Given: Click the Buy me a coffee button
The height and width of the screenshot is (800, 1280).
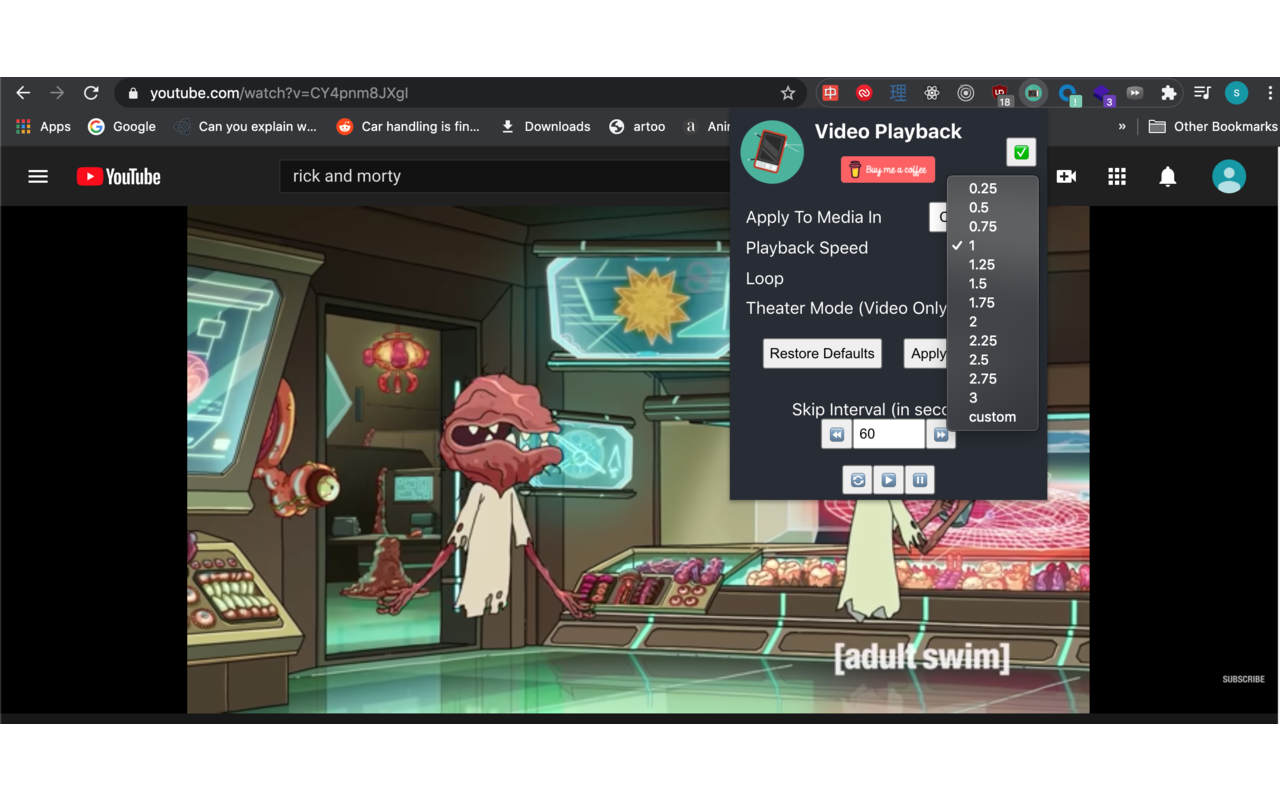Looking at the screenshot, I should 888,170.
